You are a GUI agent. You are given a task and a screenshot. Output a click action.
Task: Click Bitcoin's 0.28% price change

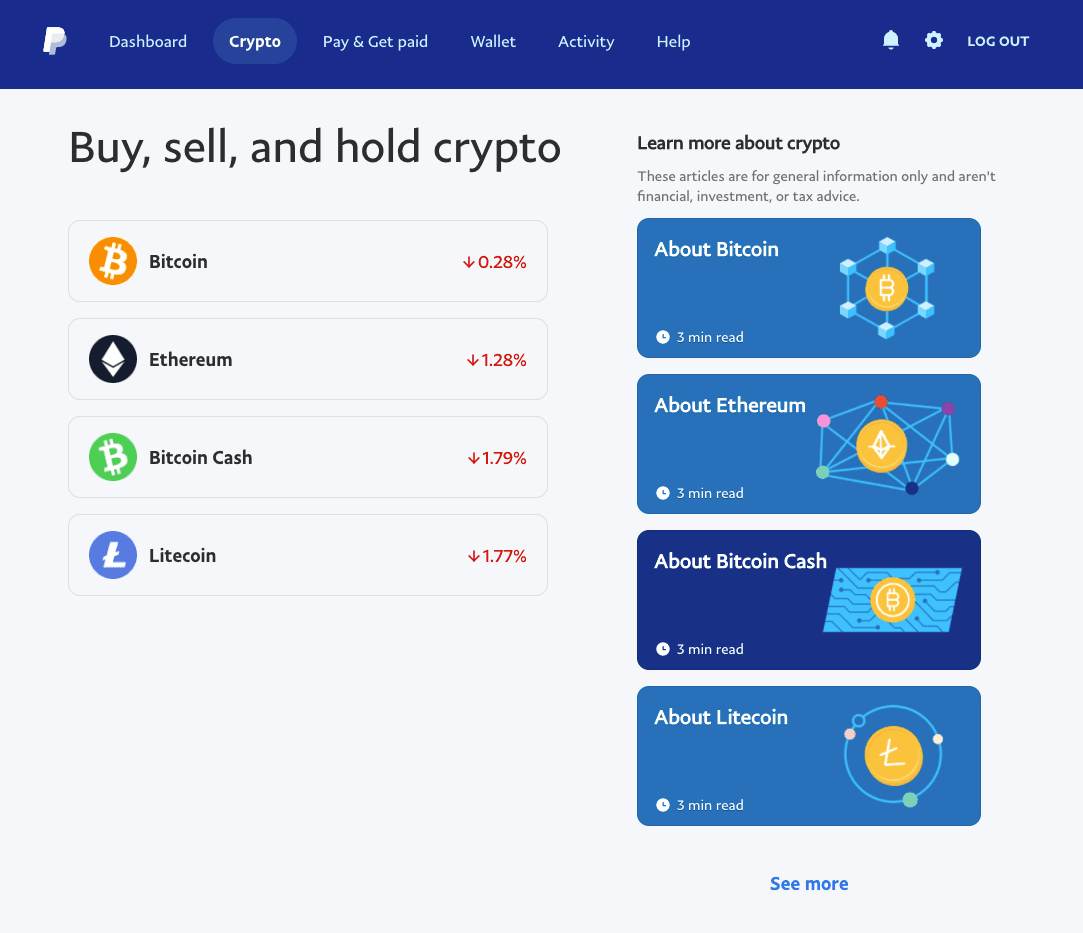tap(495, 262)
